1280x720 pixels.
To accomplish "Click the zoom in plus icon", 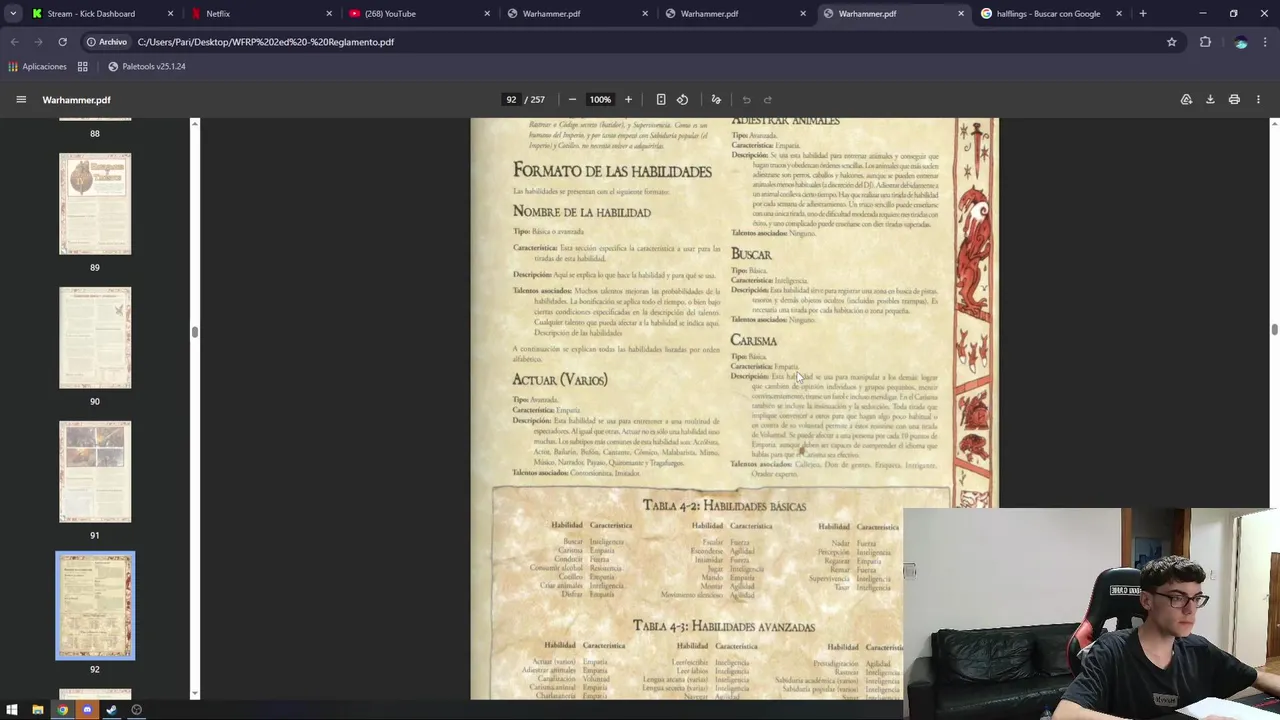I will 628,100.
